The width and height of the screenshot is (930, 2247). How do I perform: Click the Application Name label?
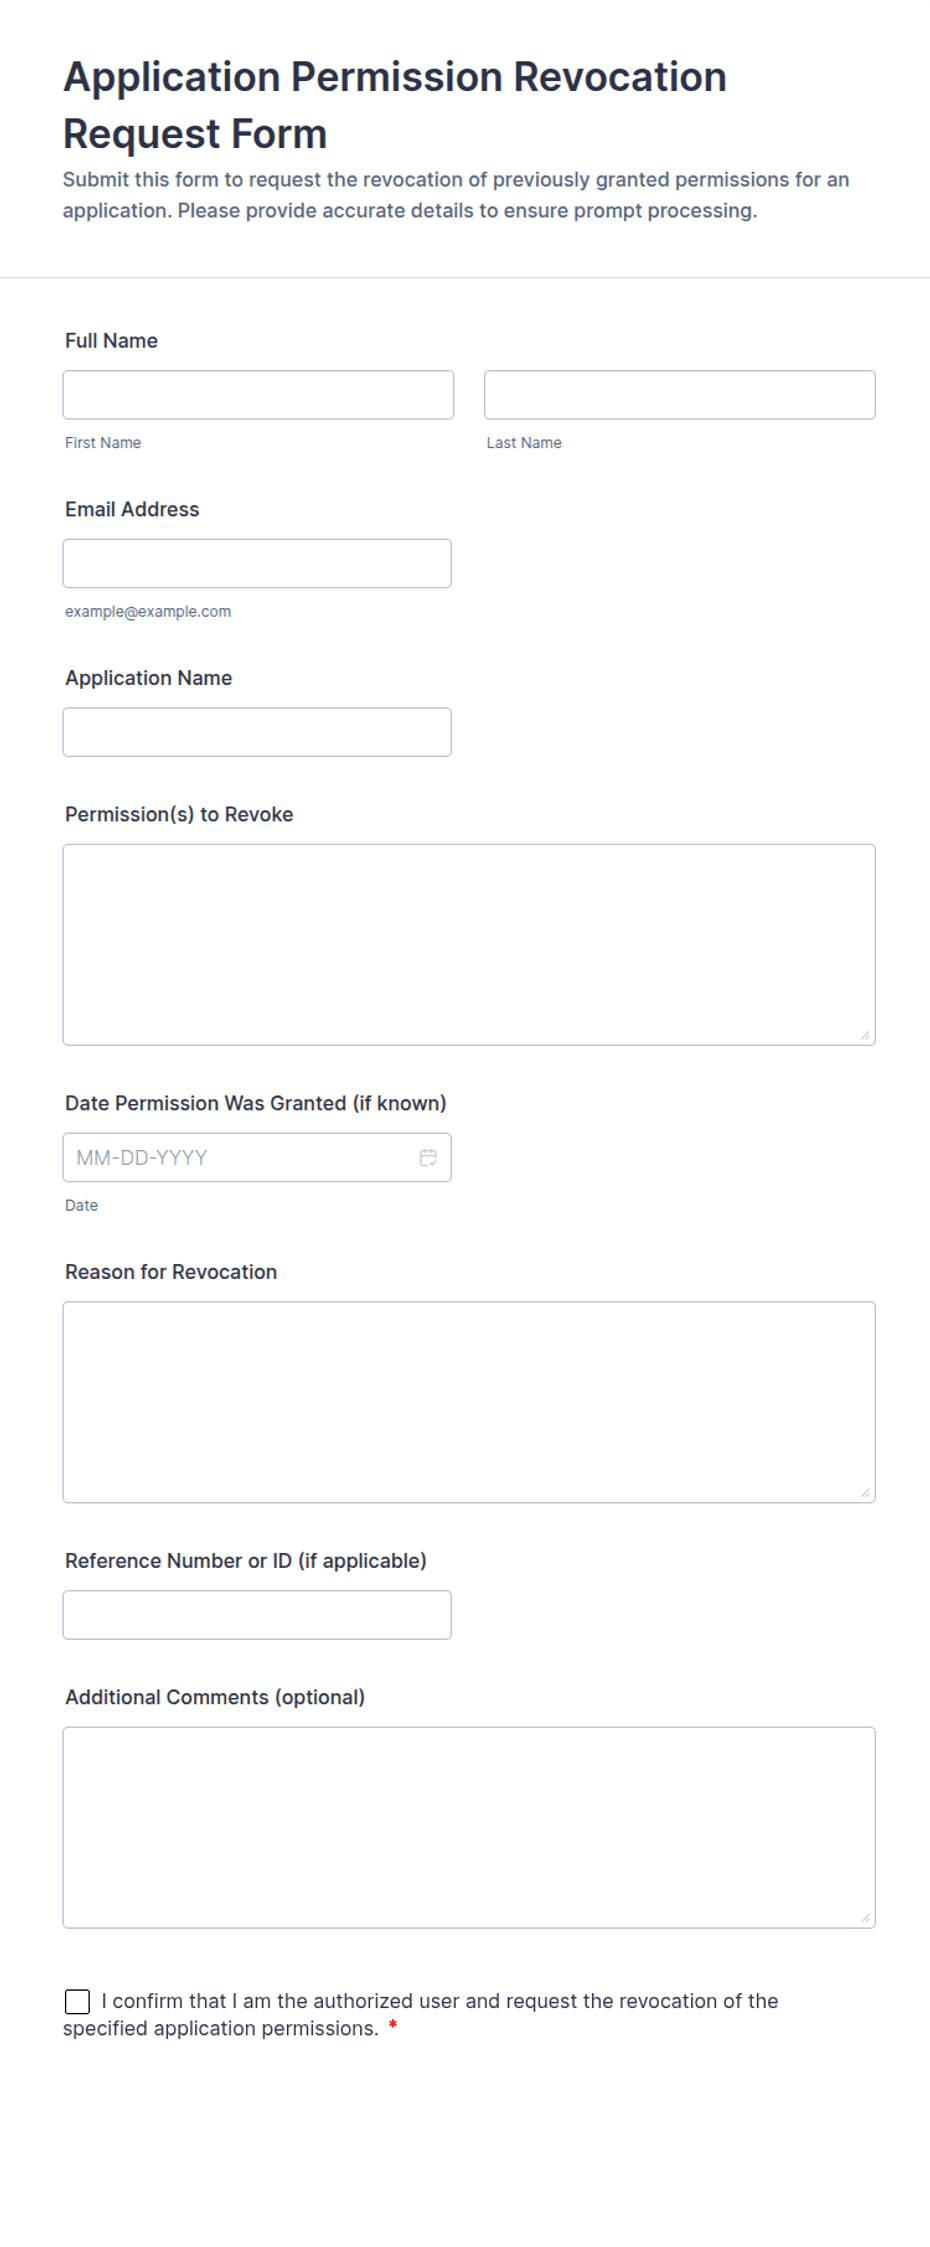pyautogui.click(x=148, y=678)
